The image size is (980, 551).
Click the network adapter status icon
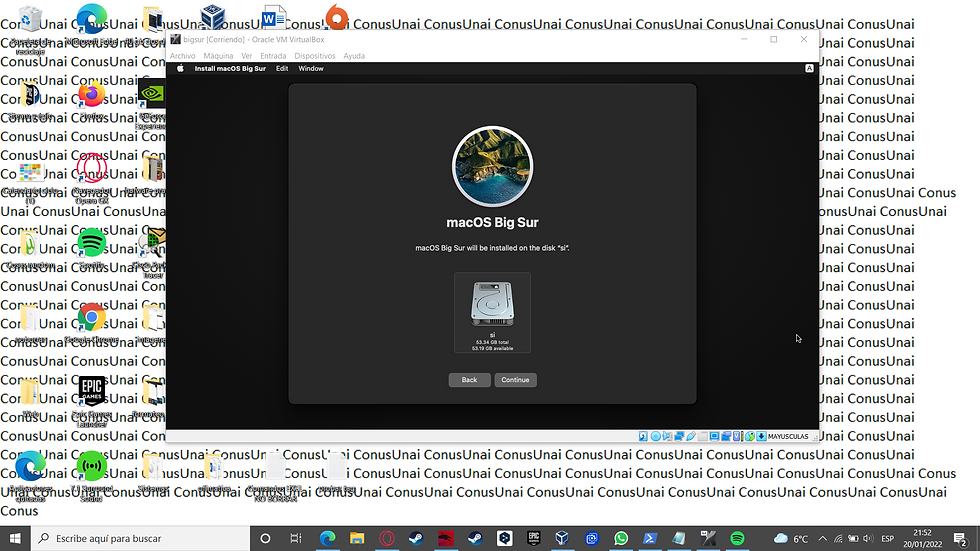point(679,436)
